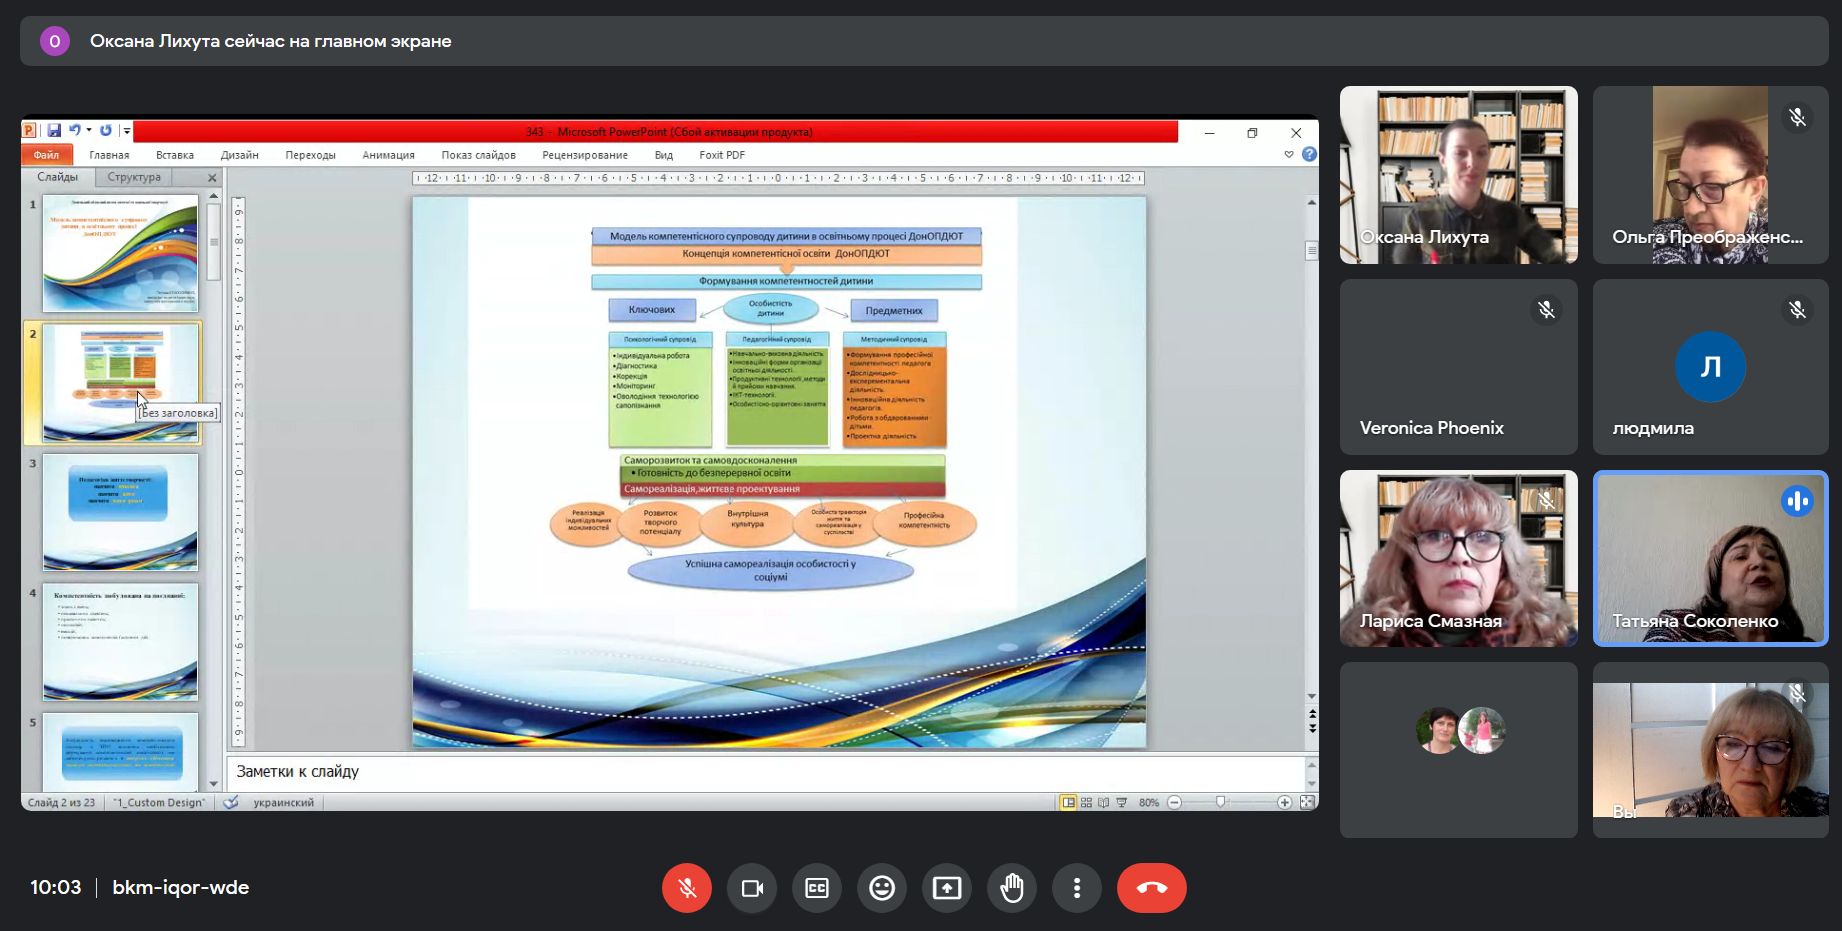Screen dimensions: 1842x931
Task: Click the украинский language status button
Action: tap(283, 803)
